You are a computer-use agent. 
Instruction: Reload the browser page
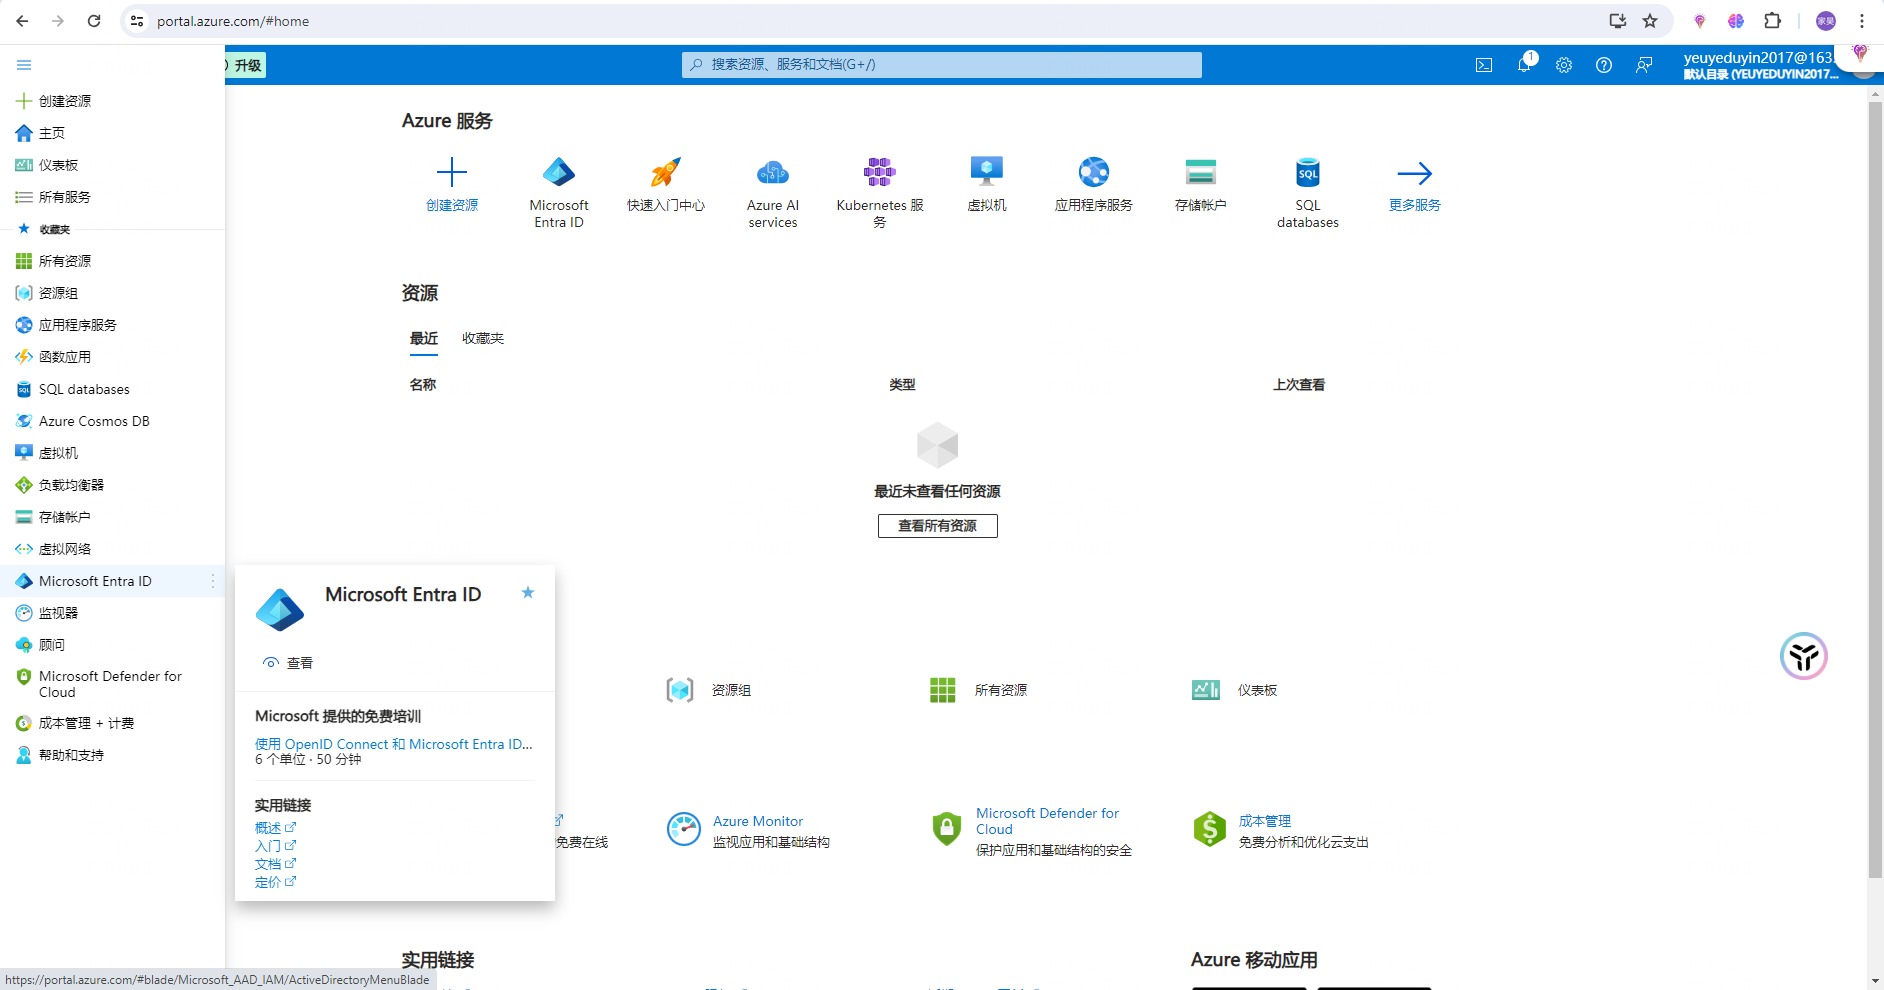94,21
